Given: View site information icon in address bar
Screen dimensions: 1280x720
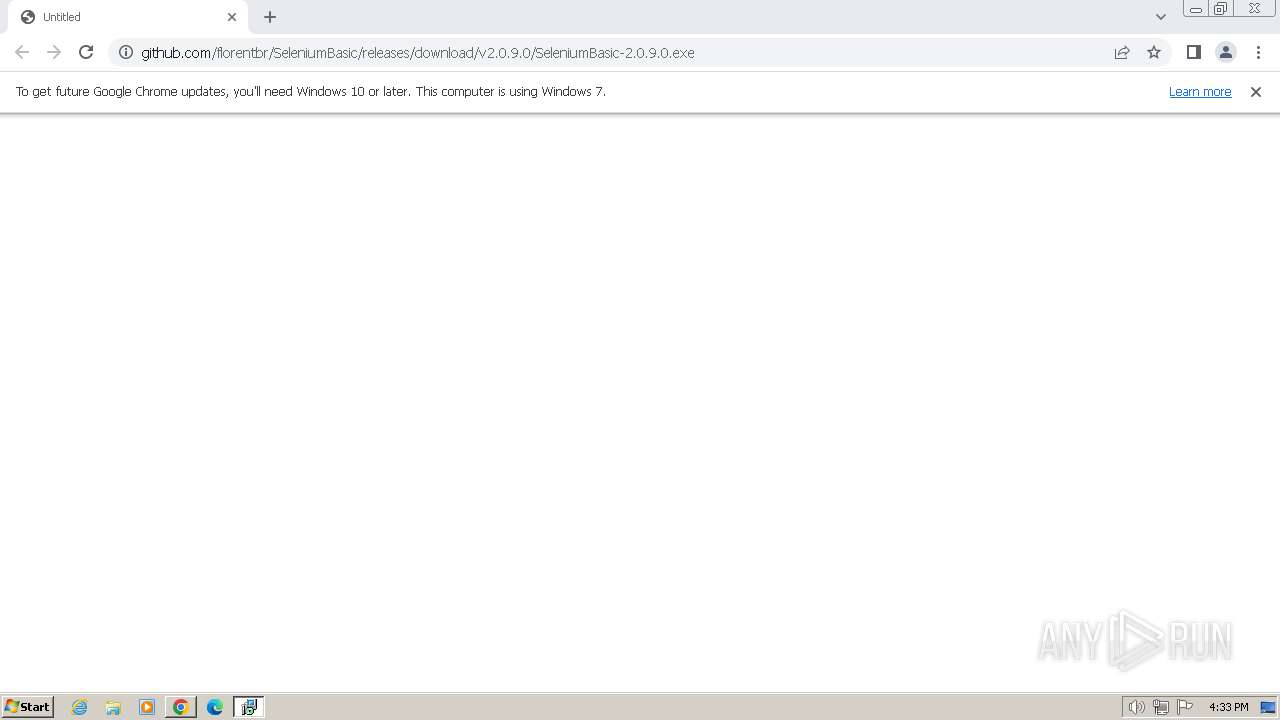Looking at the screenshot, I should [126, 52].
